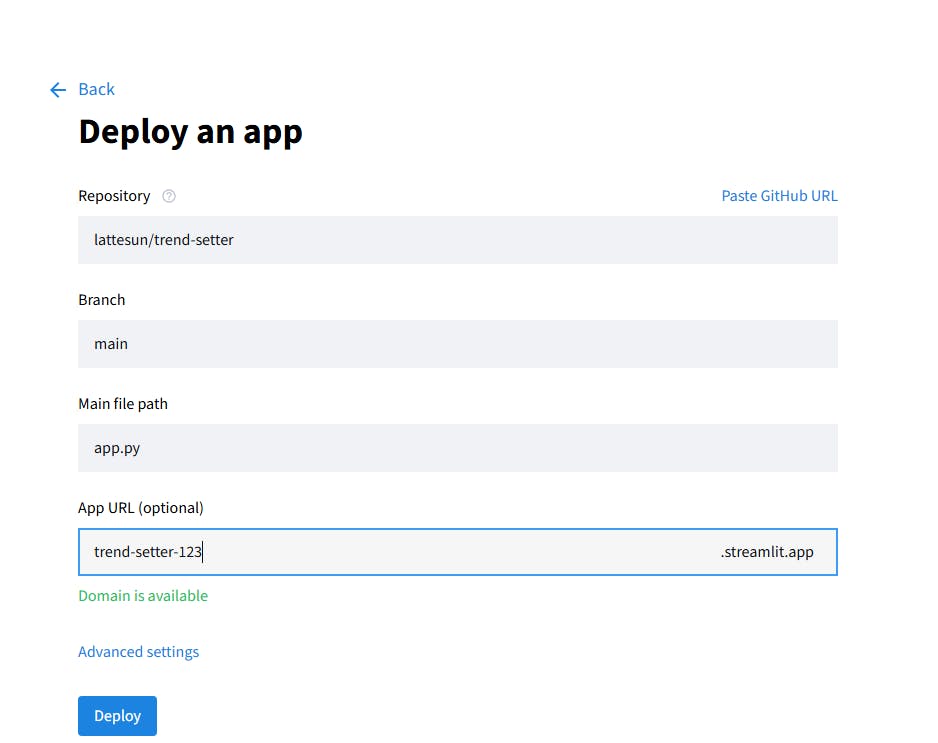
Task: Click the app.py file name text
Action: click(117, 448)
